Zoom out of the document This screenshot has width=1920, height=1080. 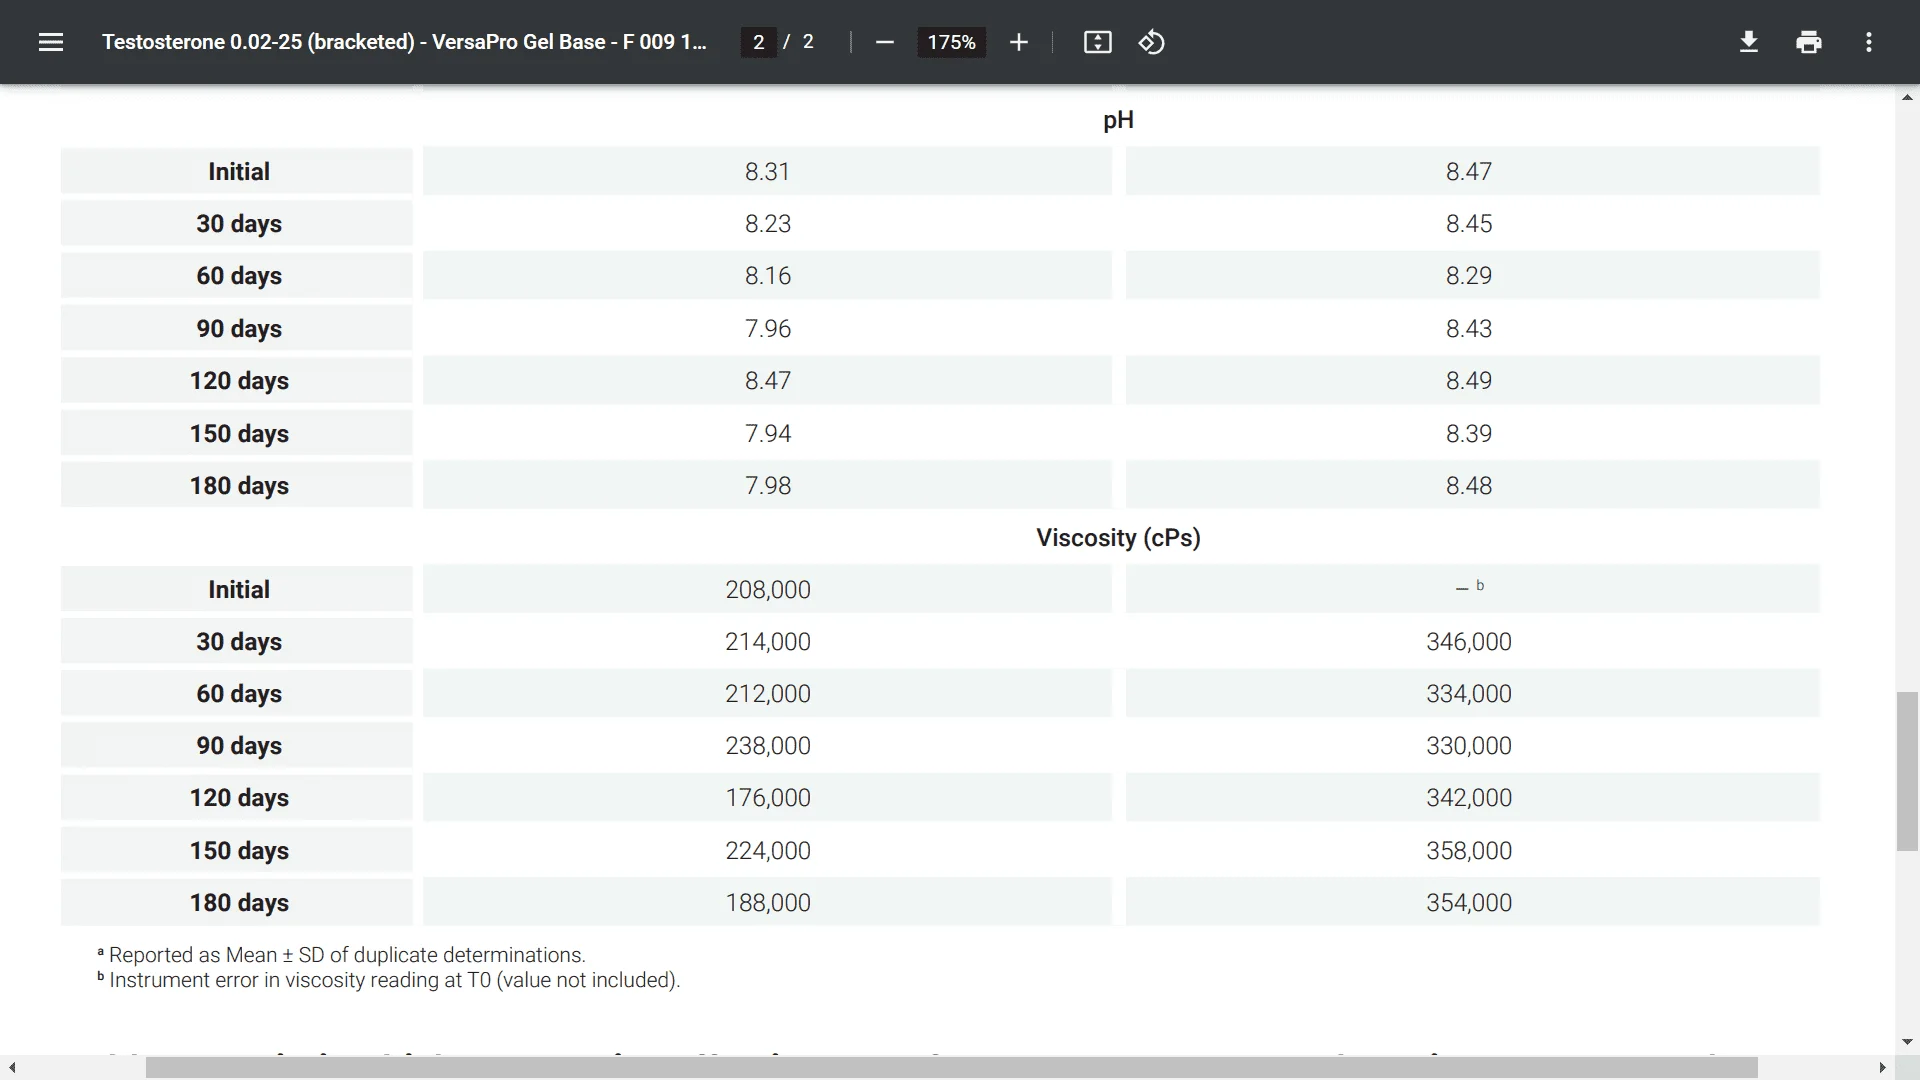pyautogui.click(x=884, y=42)
